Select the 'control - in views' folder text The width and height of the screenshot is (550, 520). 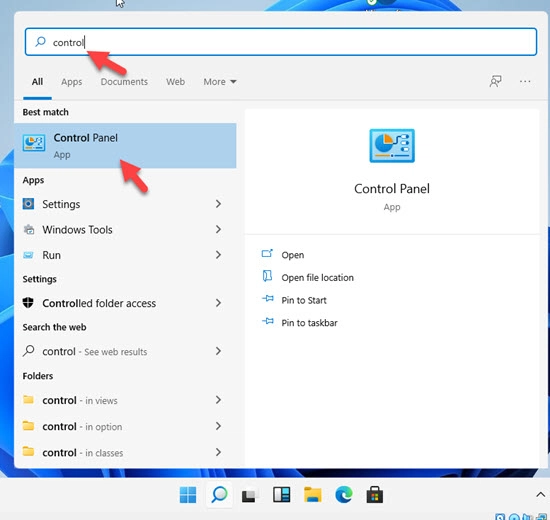point(80,400)
